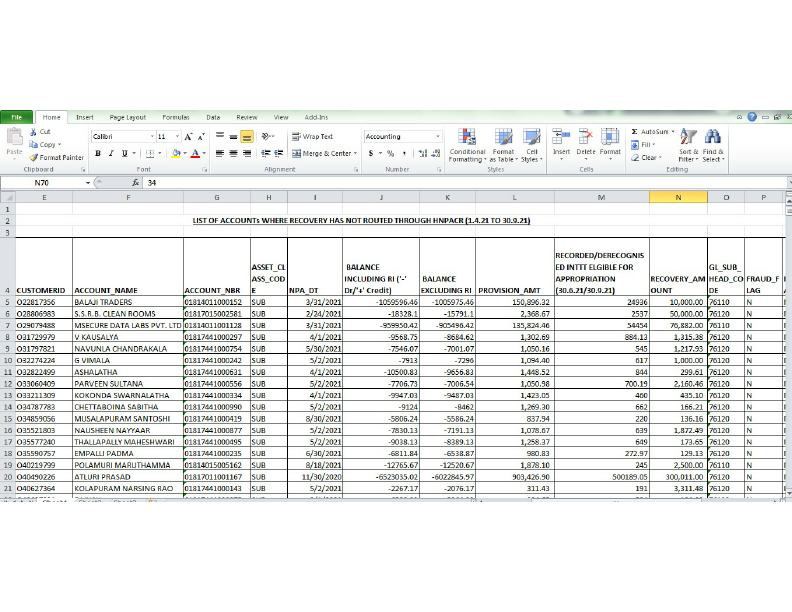Apply comma style
Screen dimensions: 792x612
(x=404, y=154)
